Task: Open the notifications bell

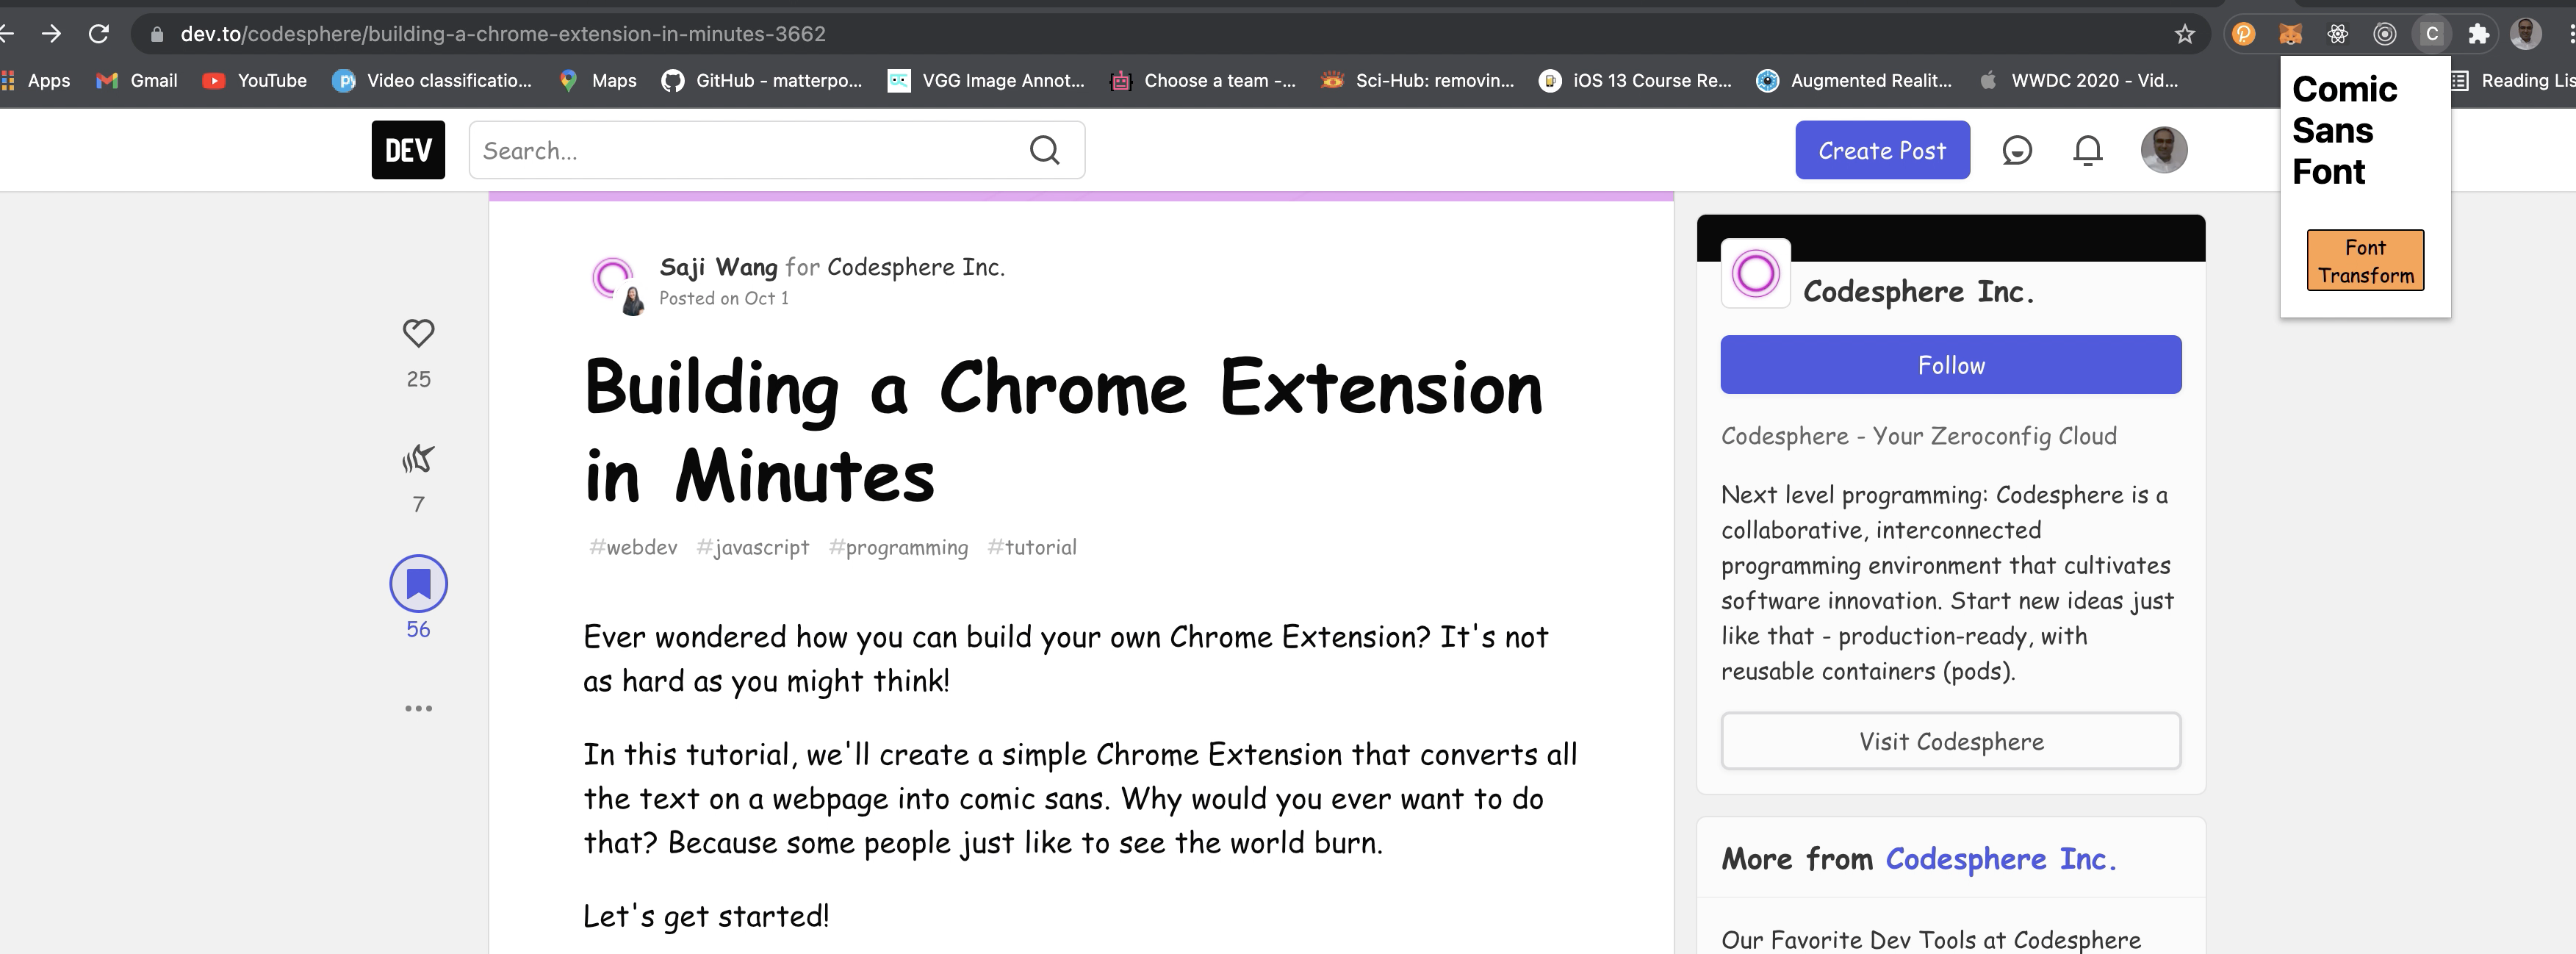Action: [2087, 150]
